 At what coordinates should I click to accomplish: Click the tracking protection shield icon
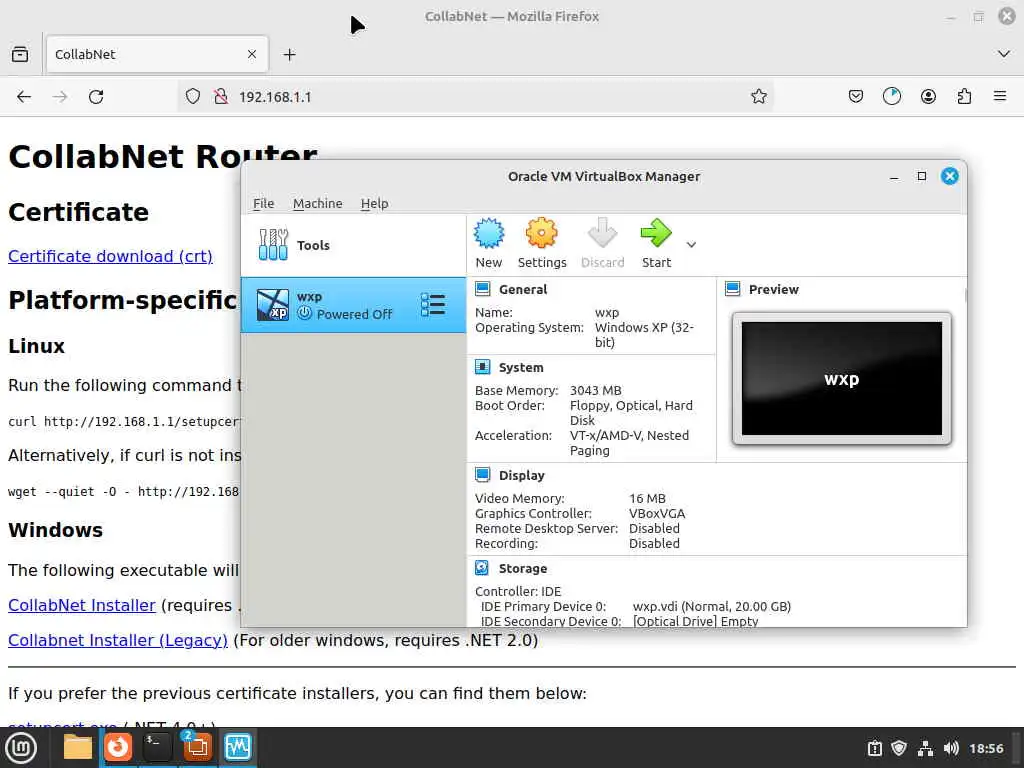[193, 97]
